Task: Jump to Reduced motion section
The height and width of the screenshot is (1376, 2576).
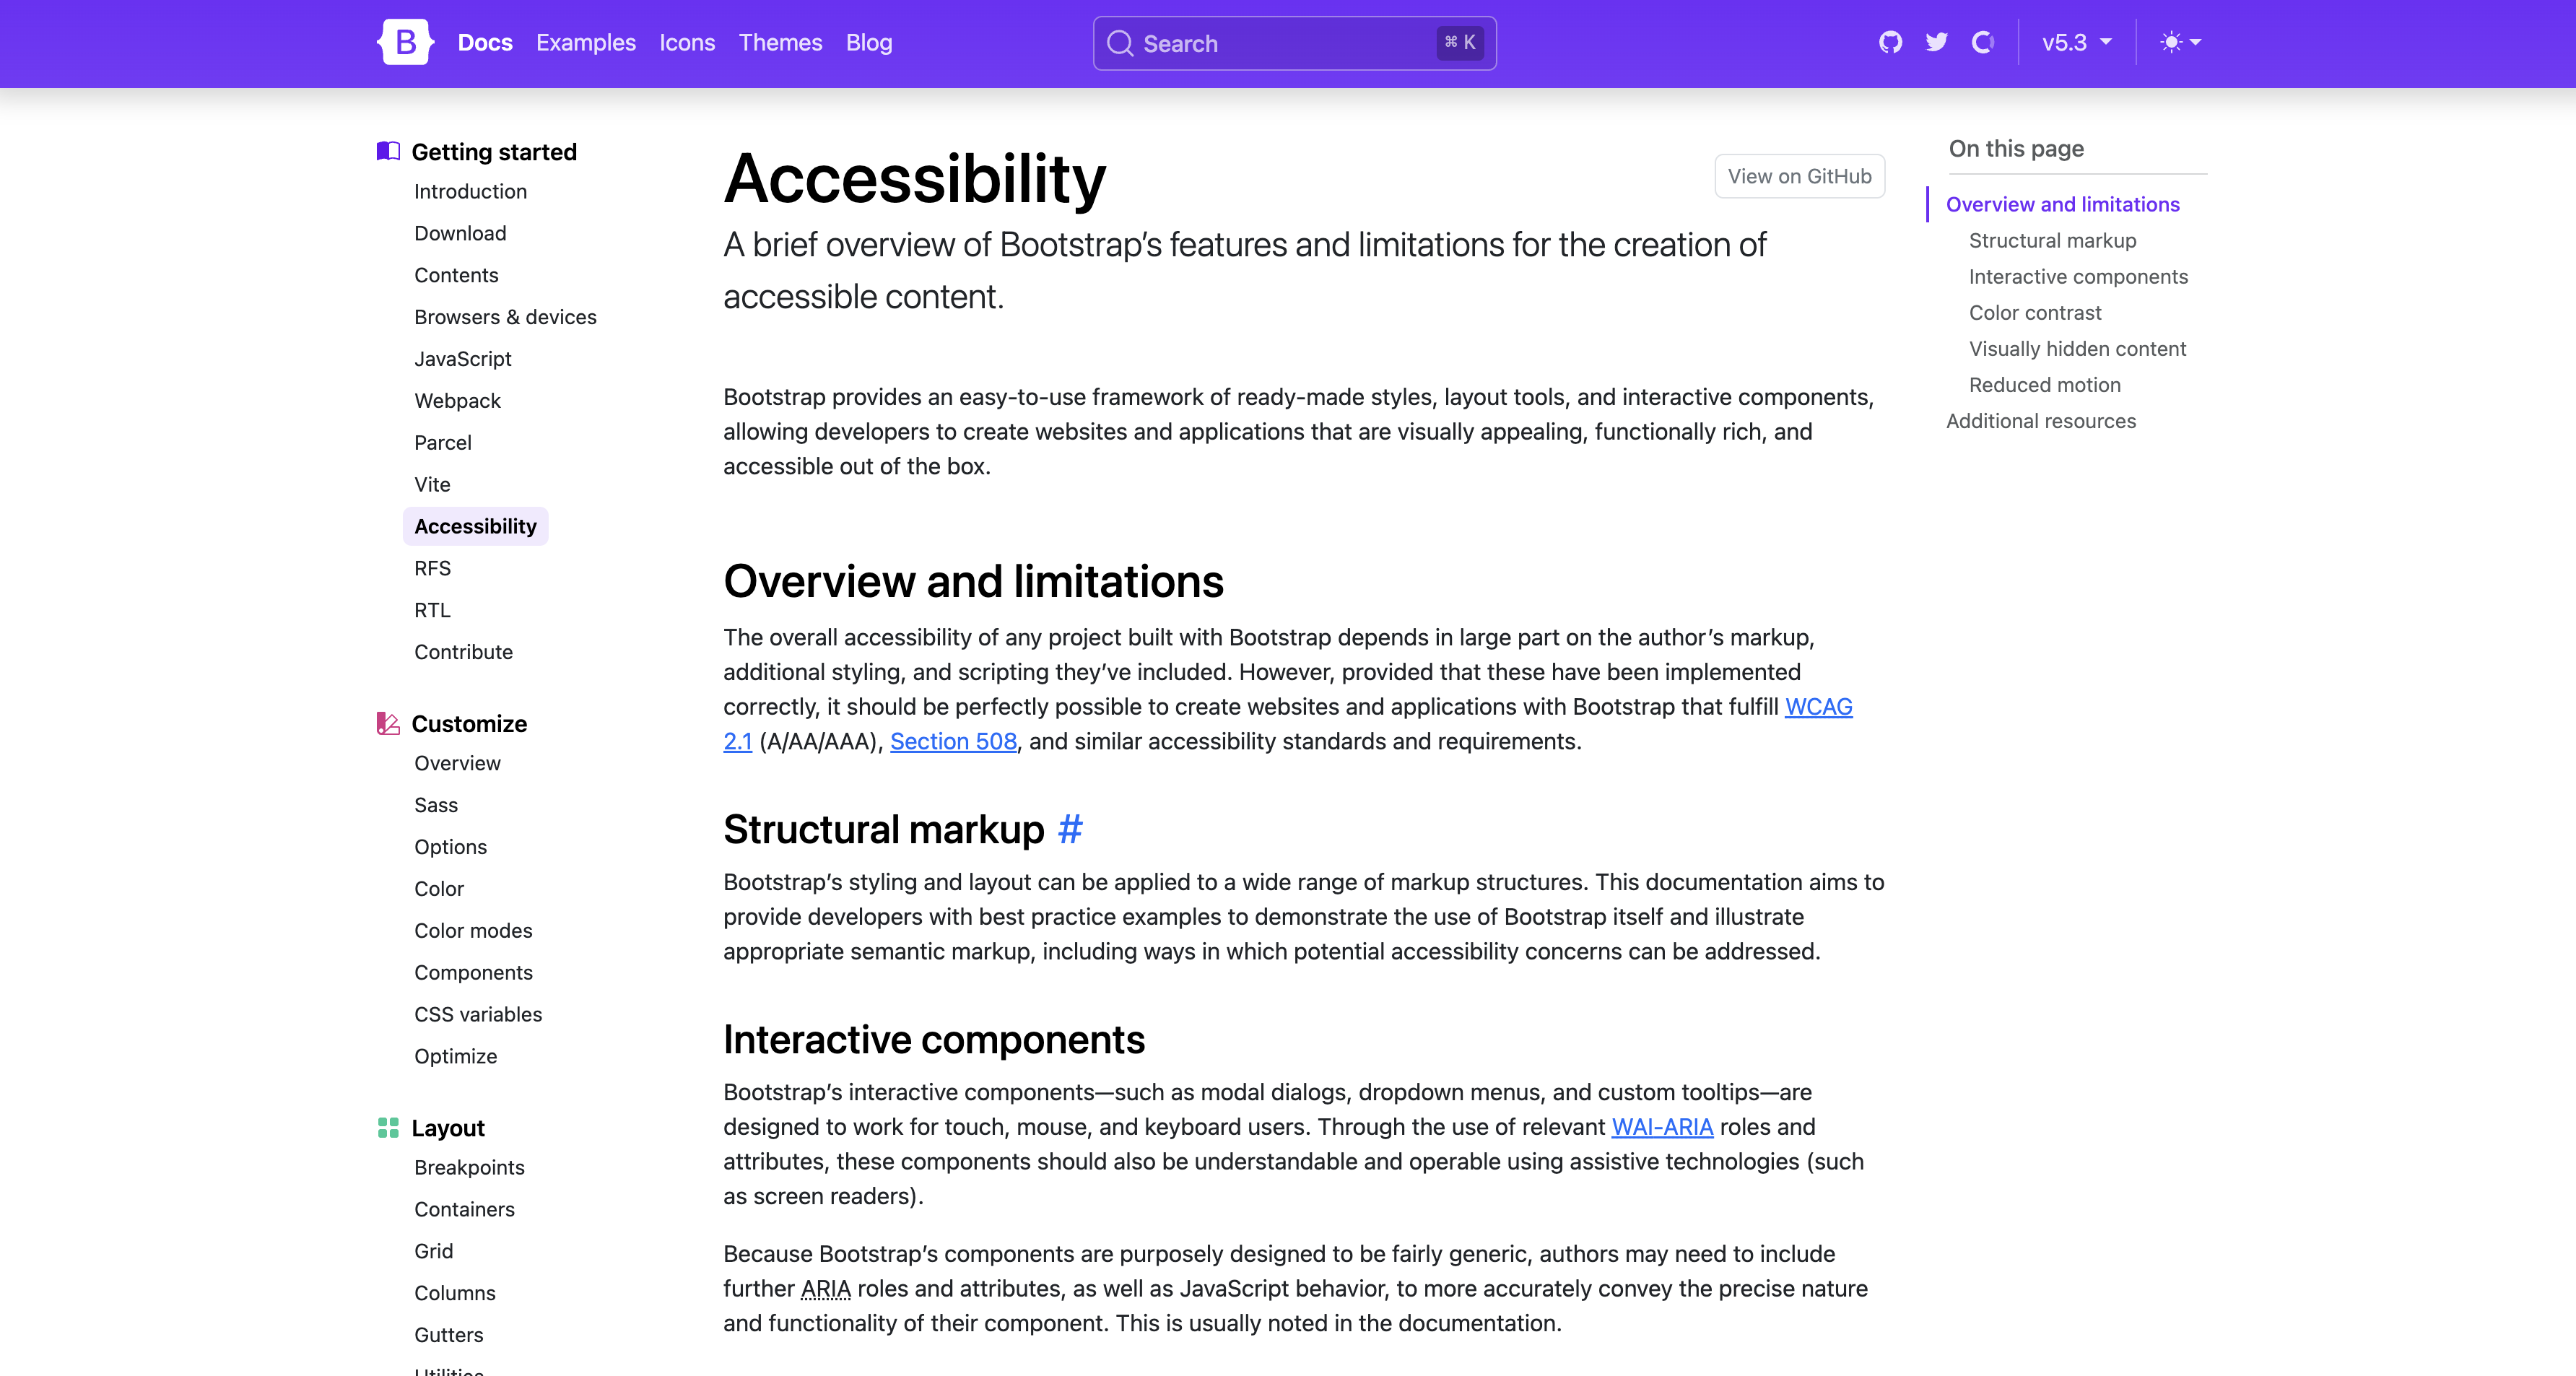Action: click(2044, 385)
